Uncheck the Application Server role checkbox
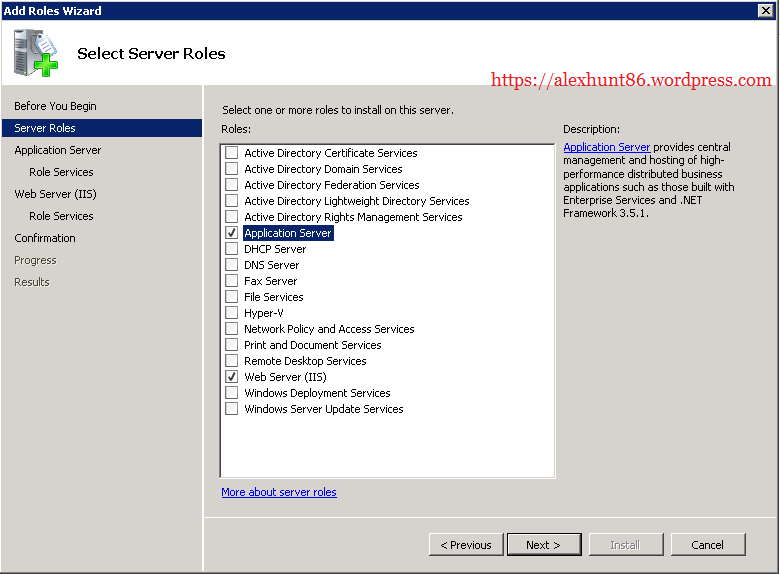Viewport: 780px width, 574px height. (232, 233)
